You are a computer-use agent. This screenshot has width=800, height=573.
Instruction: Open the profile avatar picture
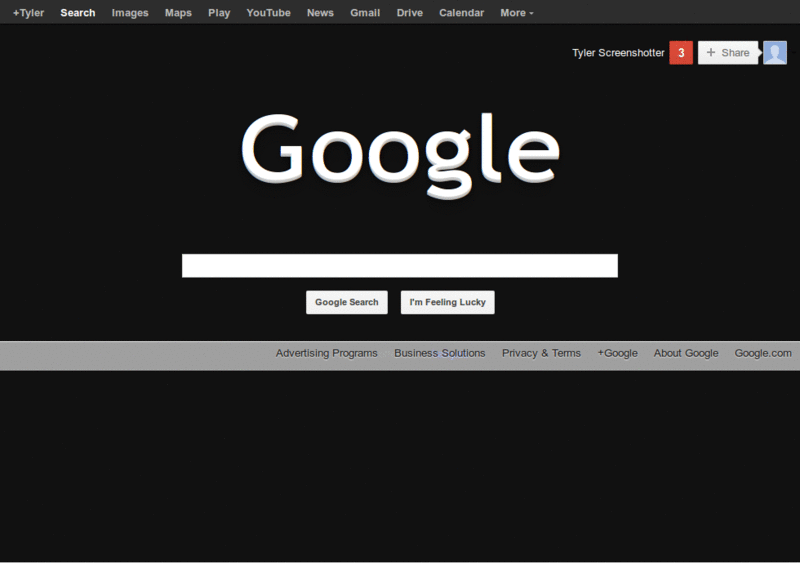coord(774,53)
